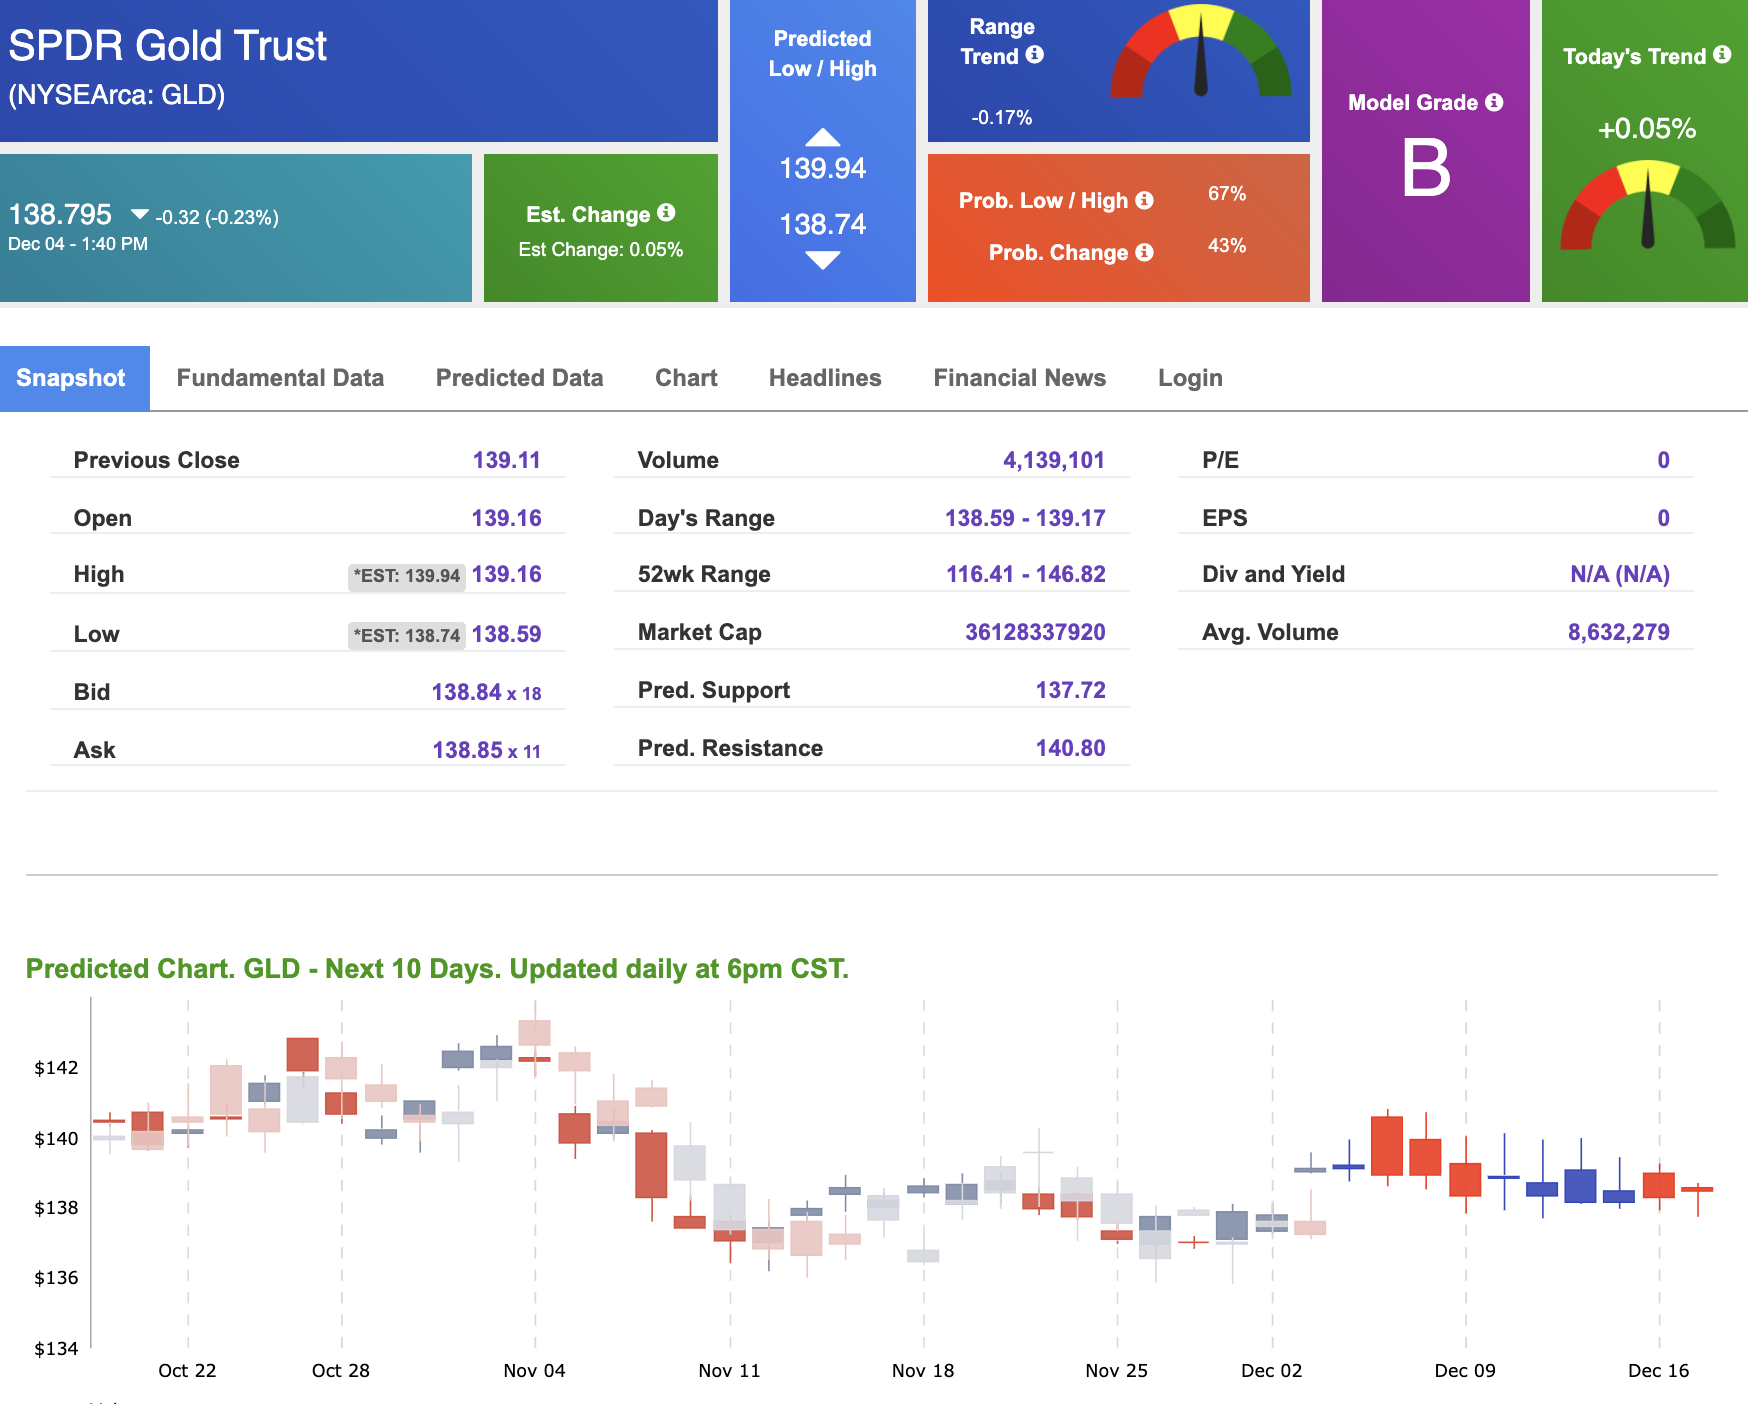Image resolution: width=1748 pixels, height=1404 pixels.
Task: View the Headlines tab
Action: (x=825, y=378)
